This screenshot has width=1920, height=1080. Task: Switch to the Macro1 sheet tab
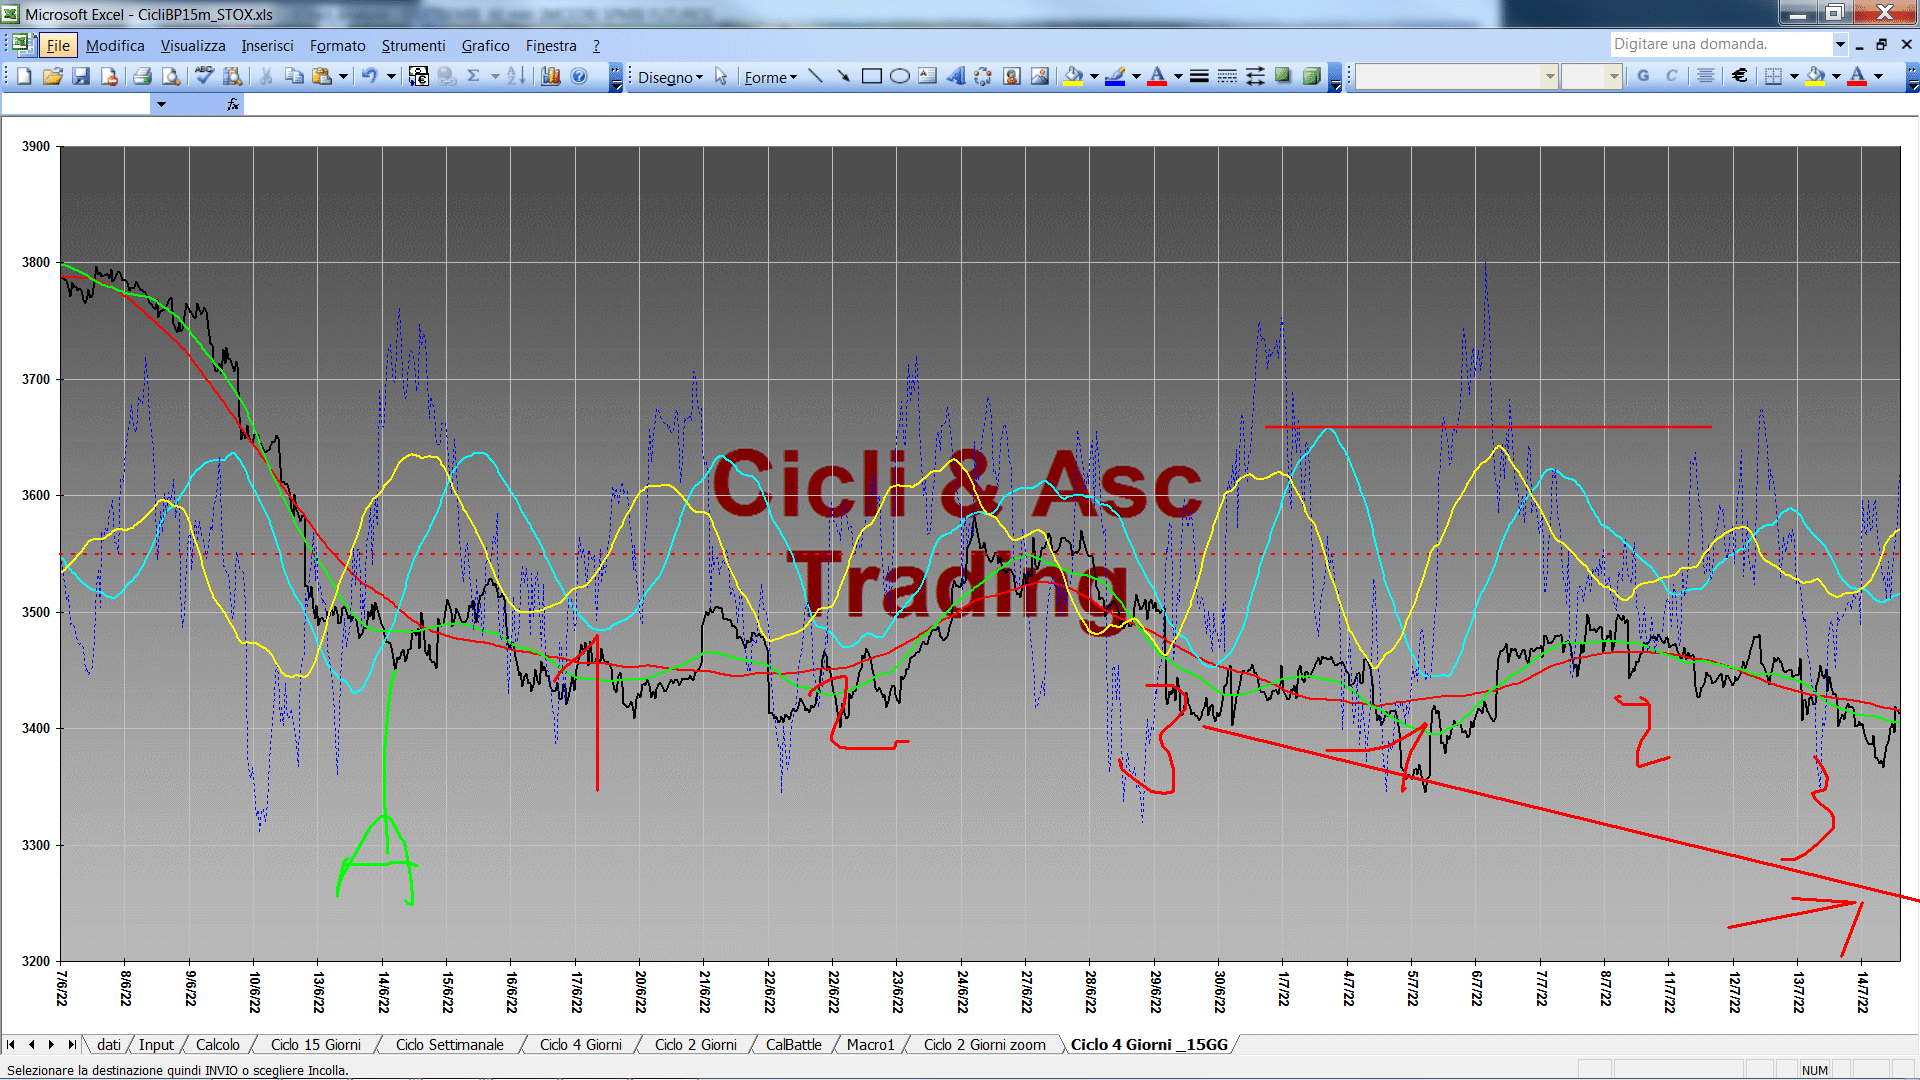pos(870,1045)
